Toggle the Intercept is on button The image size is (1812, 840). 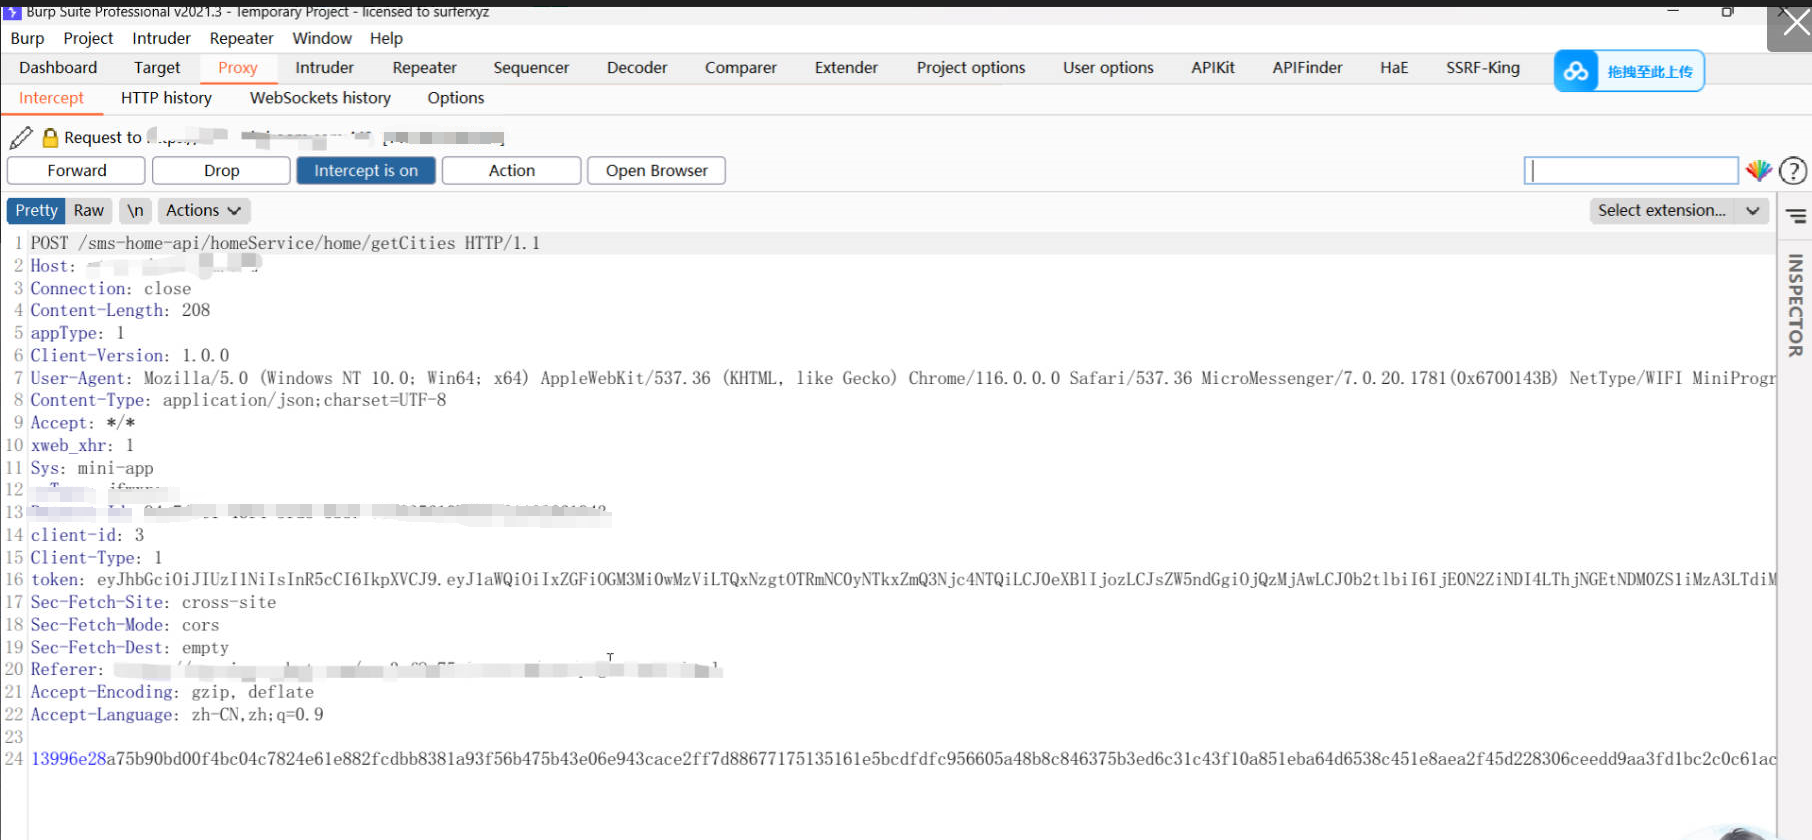[366, 171]
